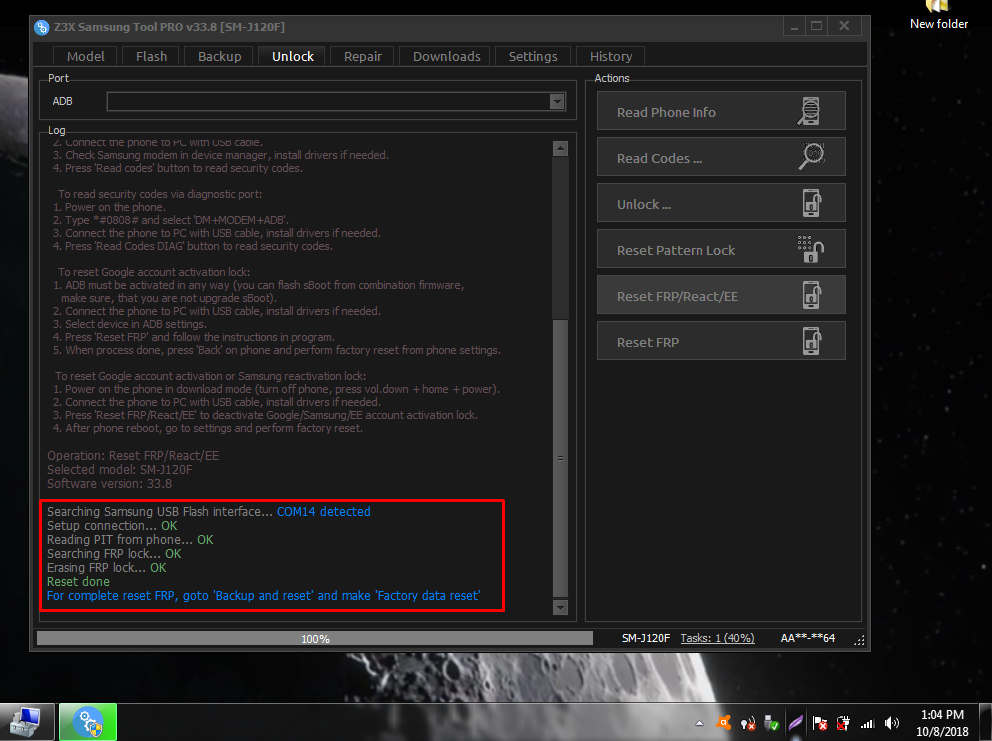Click the safely remove hardware tray icon
Image resolution: width=992 pixels, height=741 pixels.
(771, 723)
